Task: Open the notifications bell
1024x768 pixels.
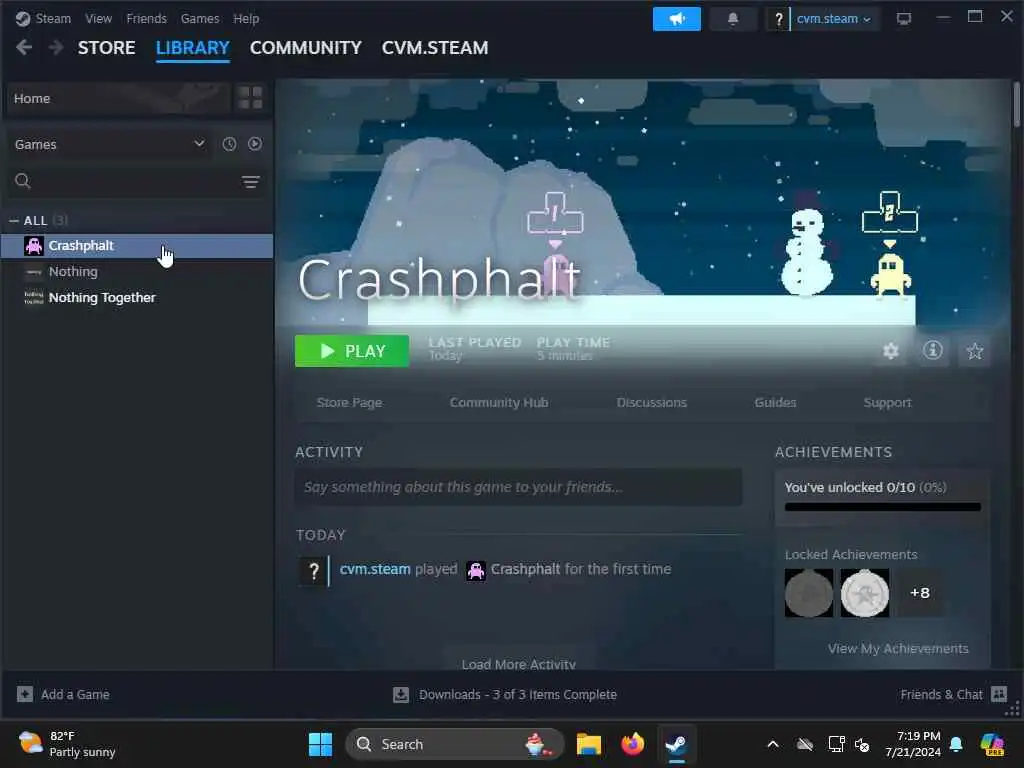Action: click(x=733, y=19)
